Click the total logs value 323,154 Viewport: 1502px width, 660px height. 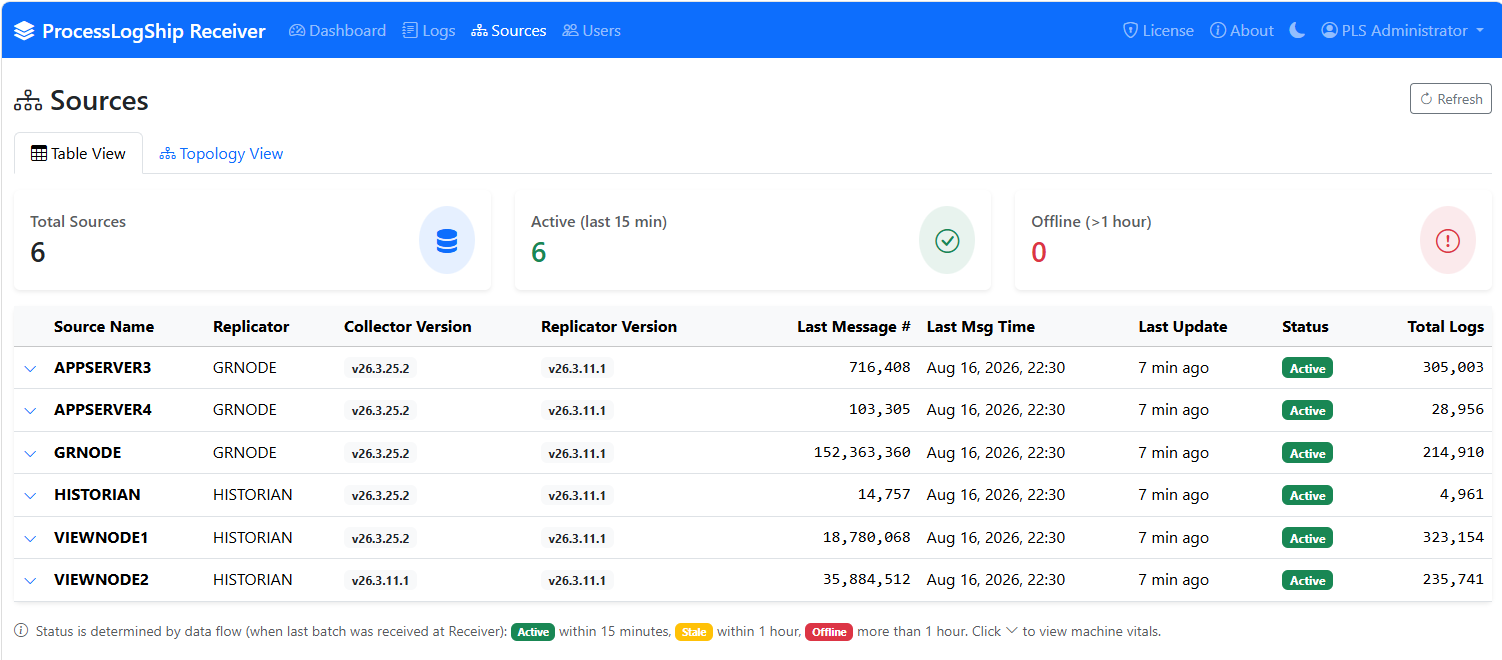coord(1453,538)
